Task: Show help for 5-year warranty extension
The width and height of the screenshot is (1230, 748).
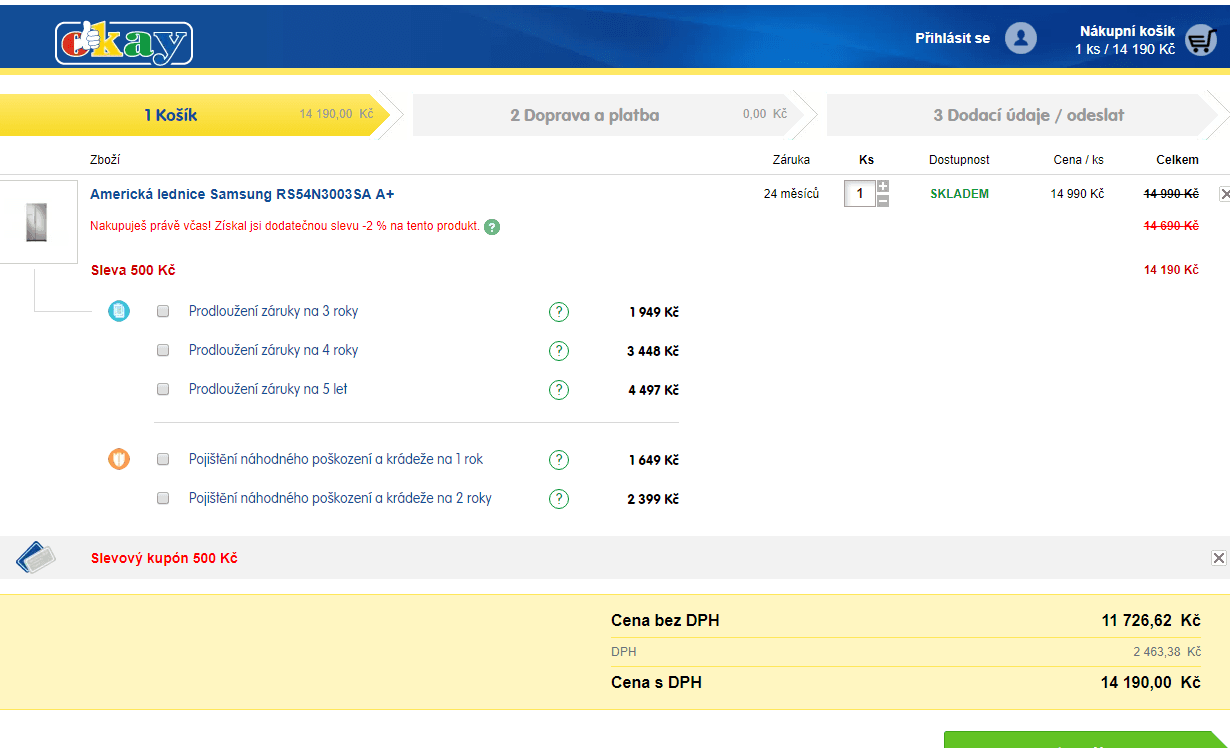Action: (559, 390)
